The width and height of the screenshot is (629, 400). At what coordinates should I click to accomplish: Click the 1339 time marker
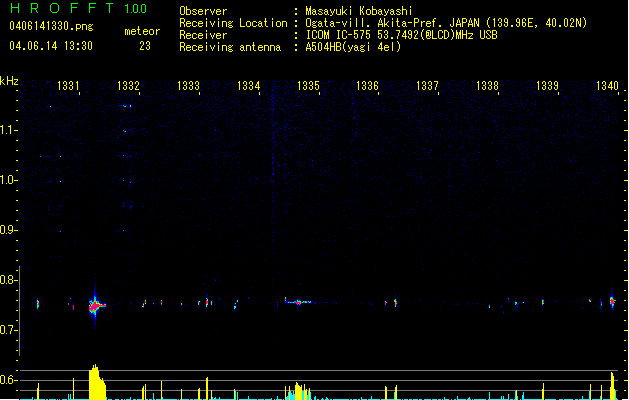coord(548,85)
